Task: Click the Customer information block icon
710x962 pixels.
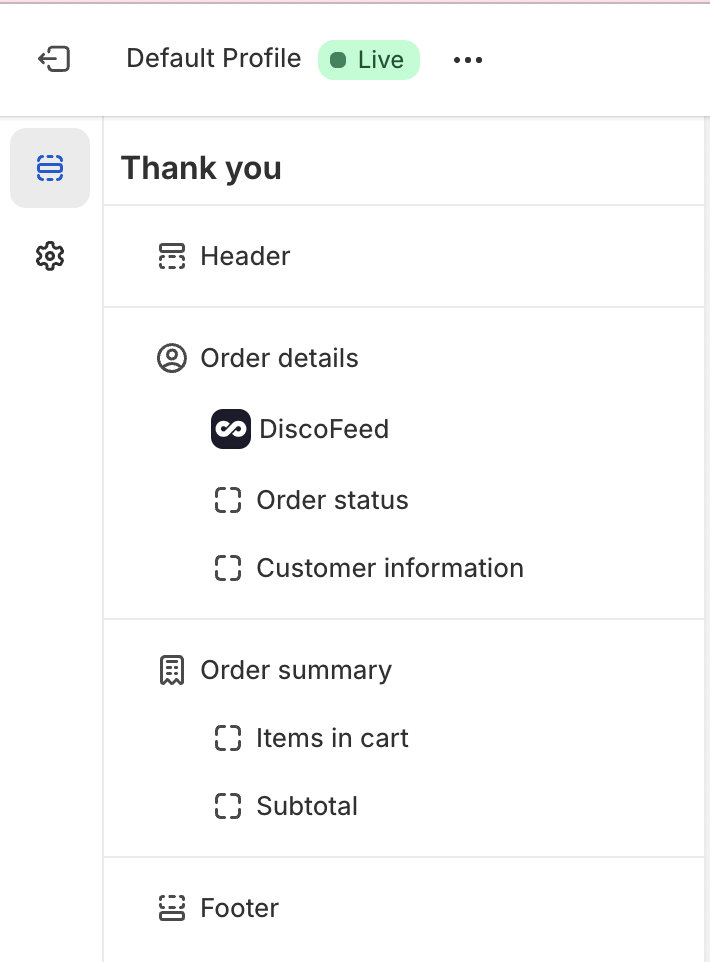Action: tap(228, 568)
